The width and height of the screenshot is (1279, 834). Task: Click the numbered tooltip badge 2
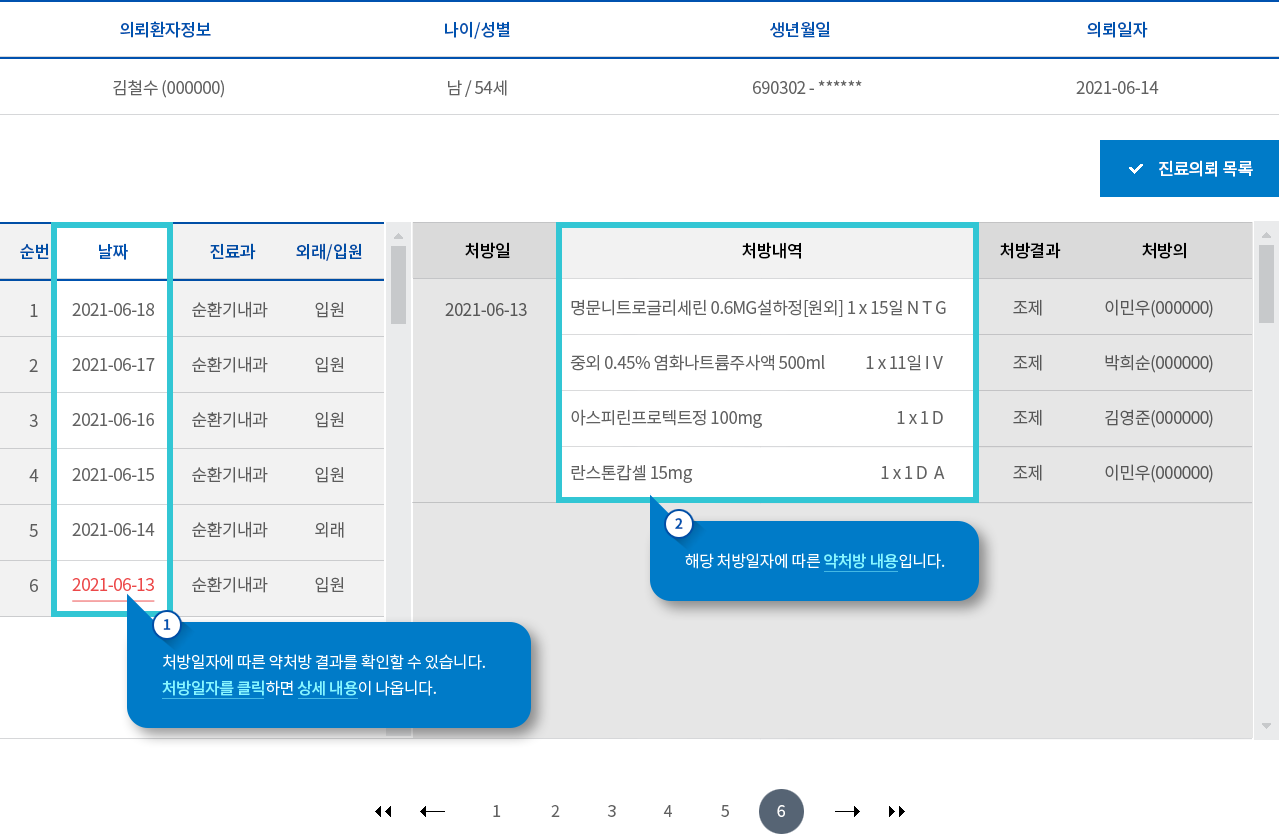(x=678, y=523)
